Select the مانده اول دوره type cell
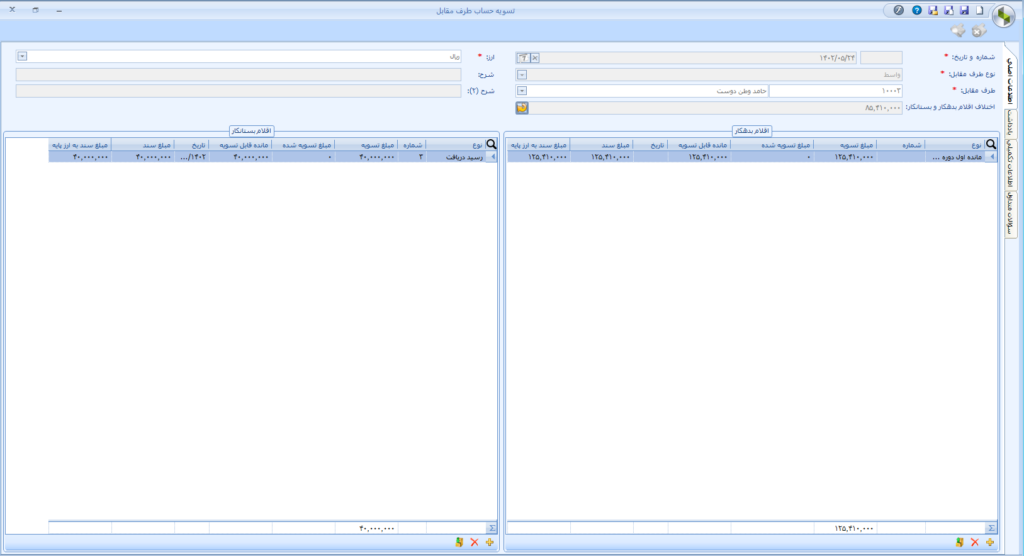 tap(955, 157)
